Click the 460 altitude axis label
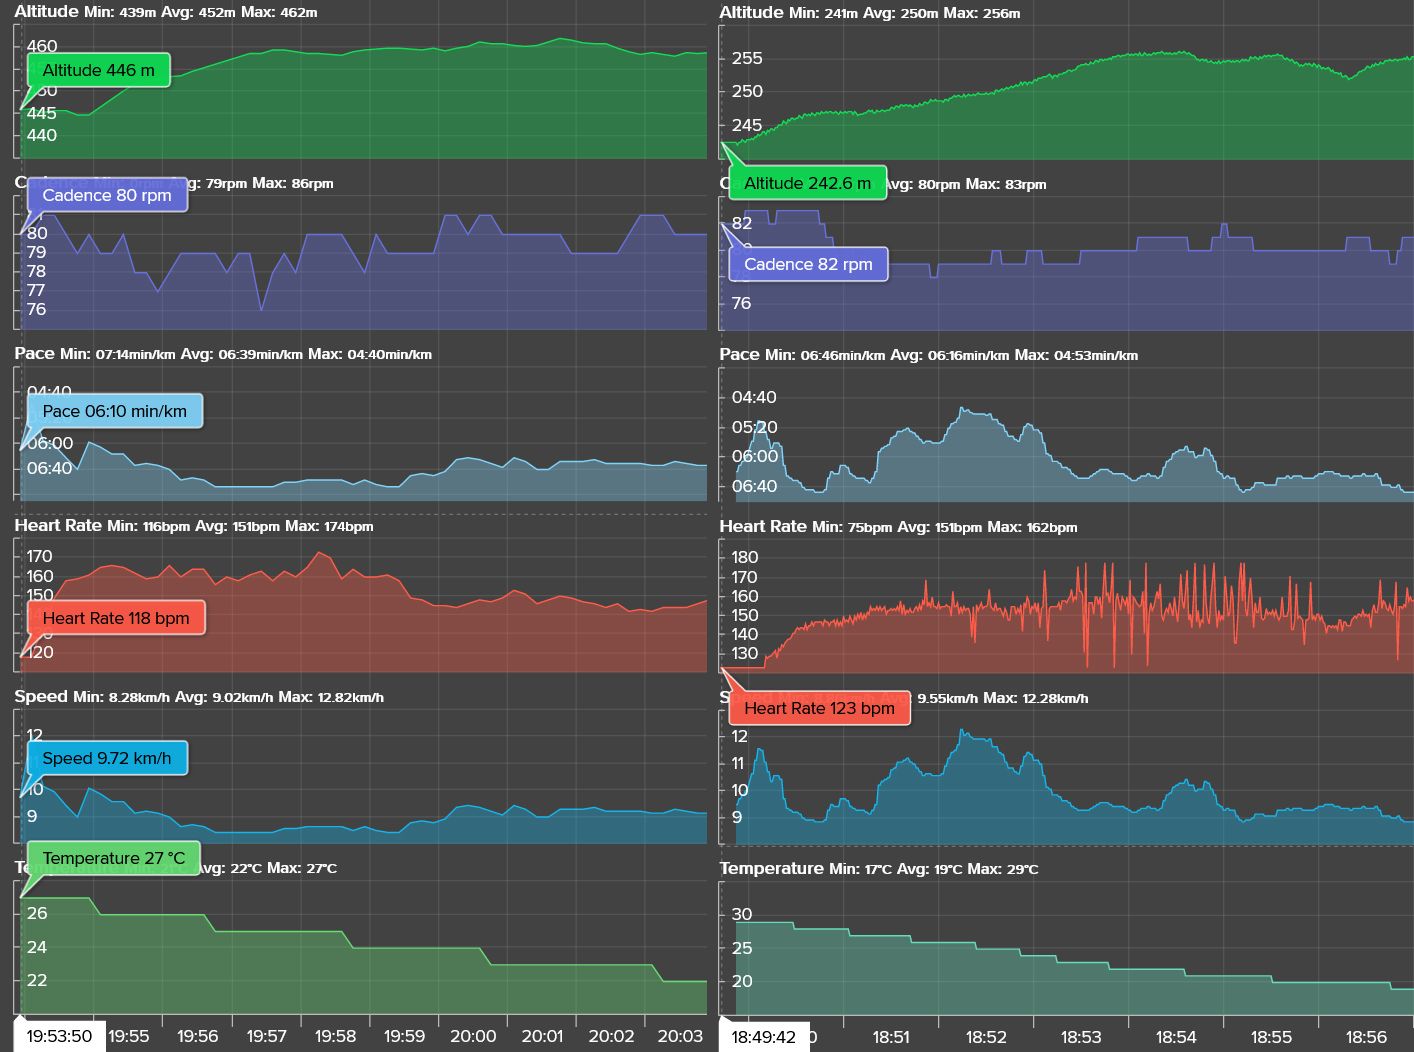Screen dimensions: 1414x1052 tap(42, 46)
